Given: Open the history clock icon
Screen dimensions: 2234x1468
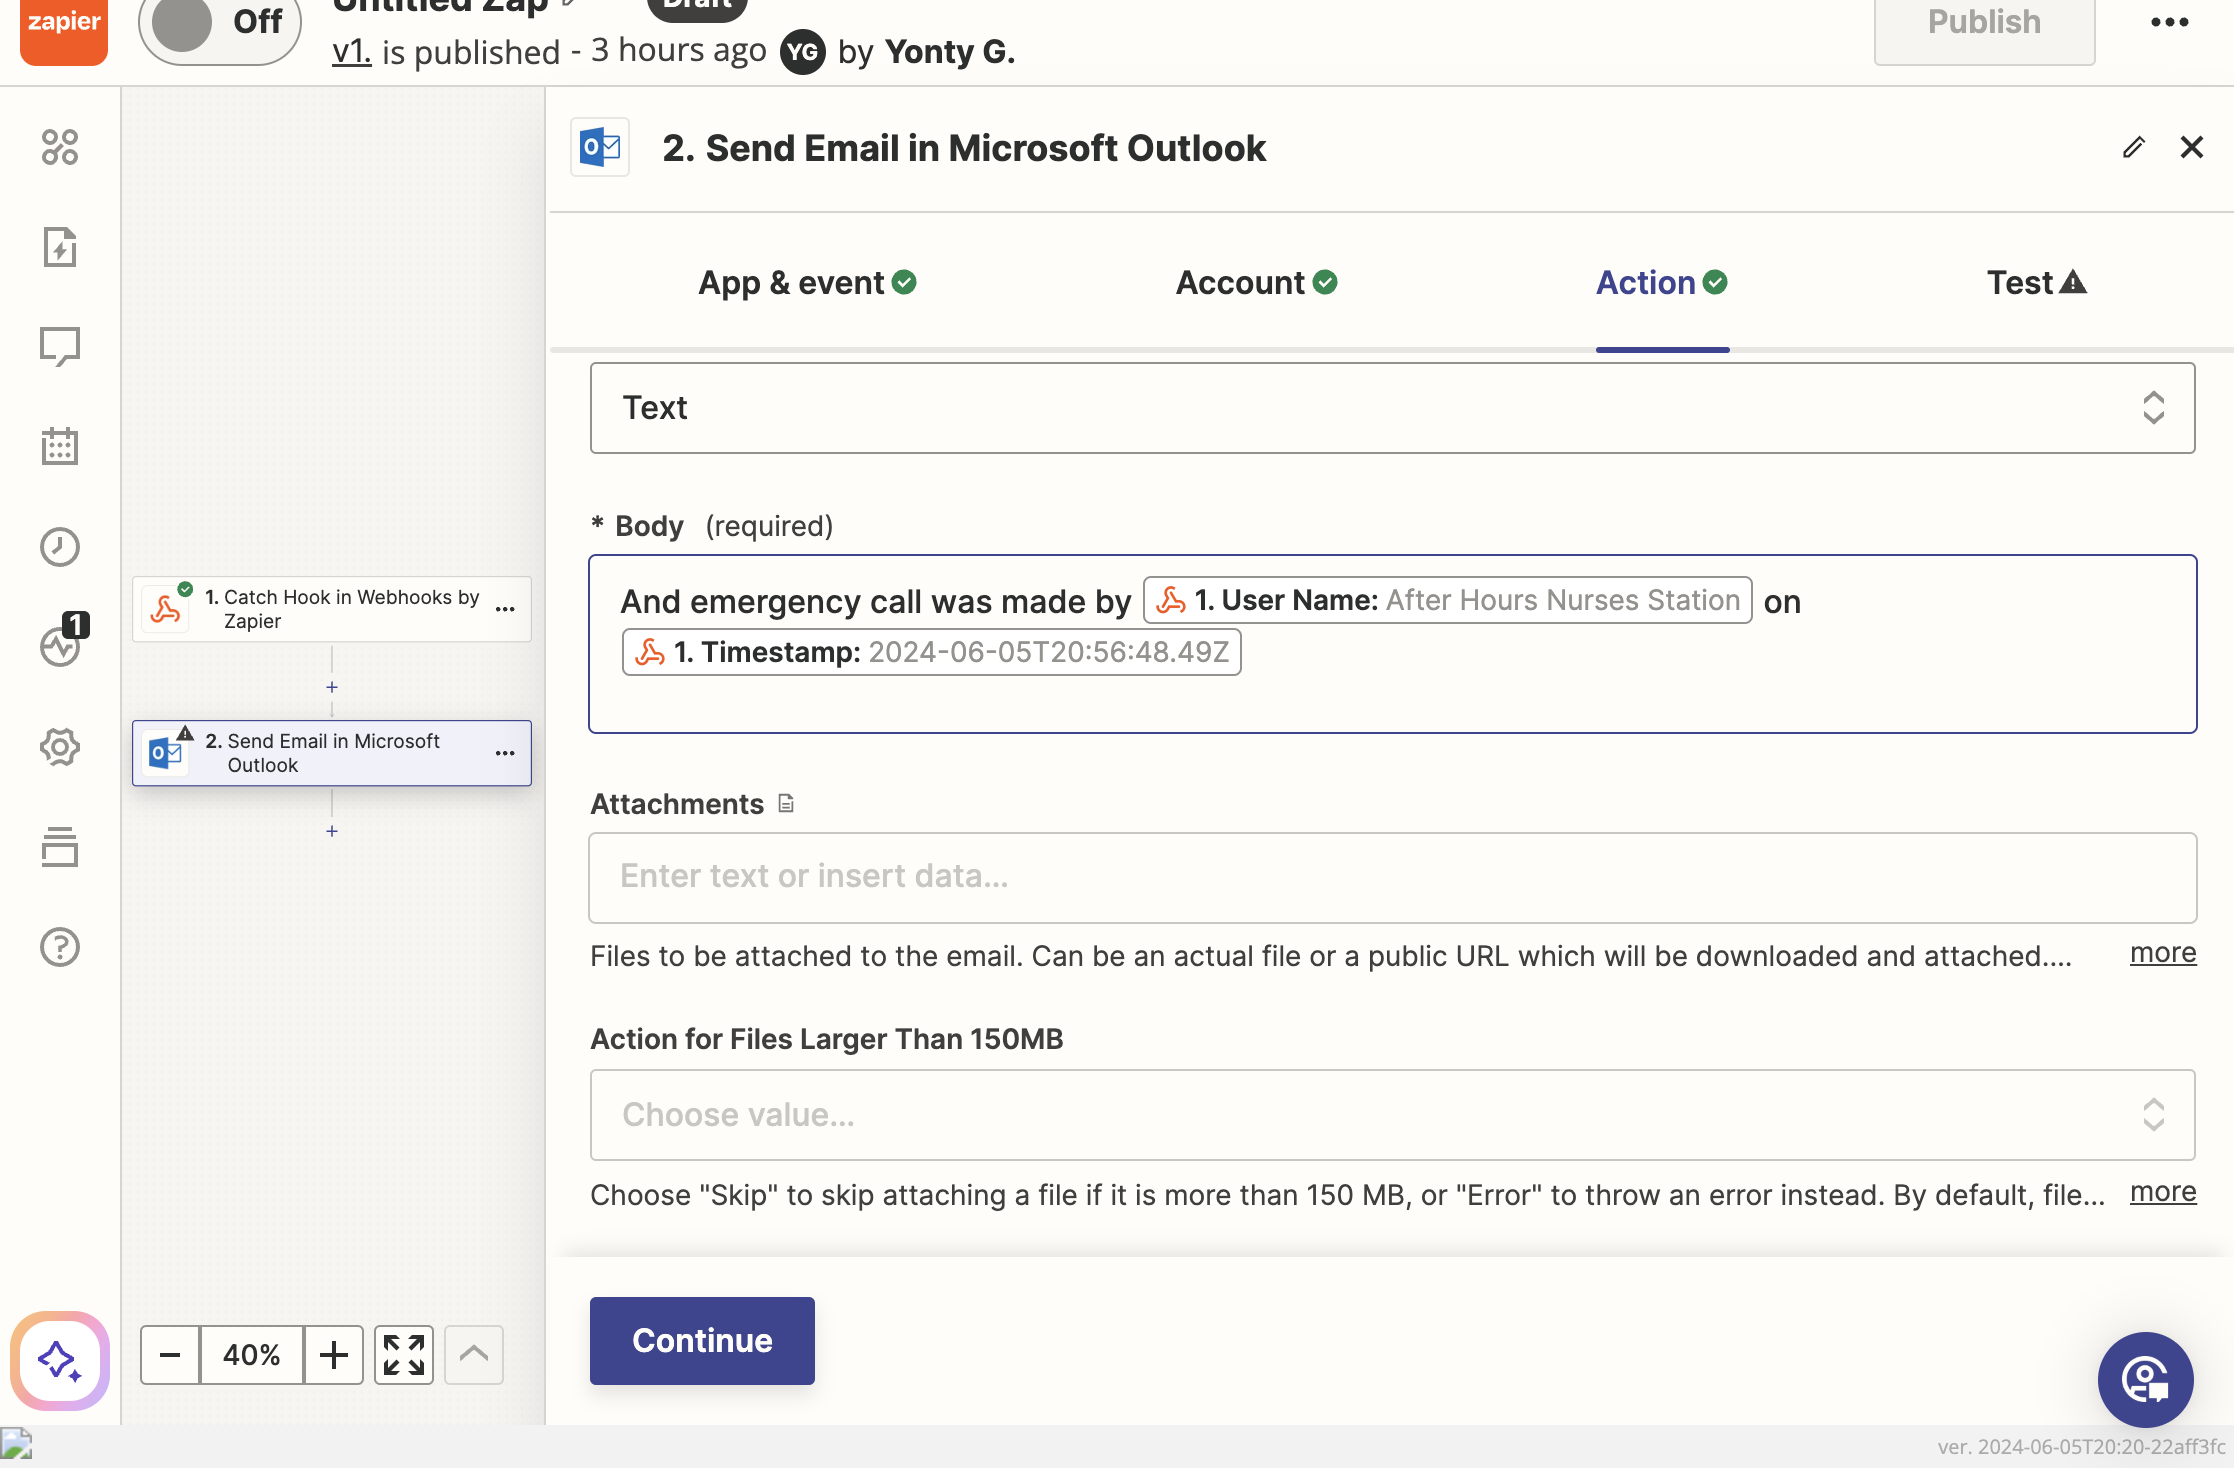Looking at the screenshot, I should click(x=60, y=547).
